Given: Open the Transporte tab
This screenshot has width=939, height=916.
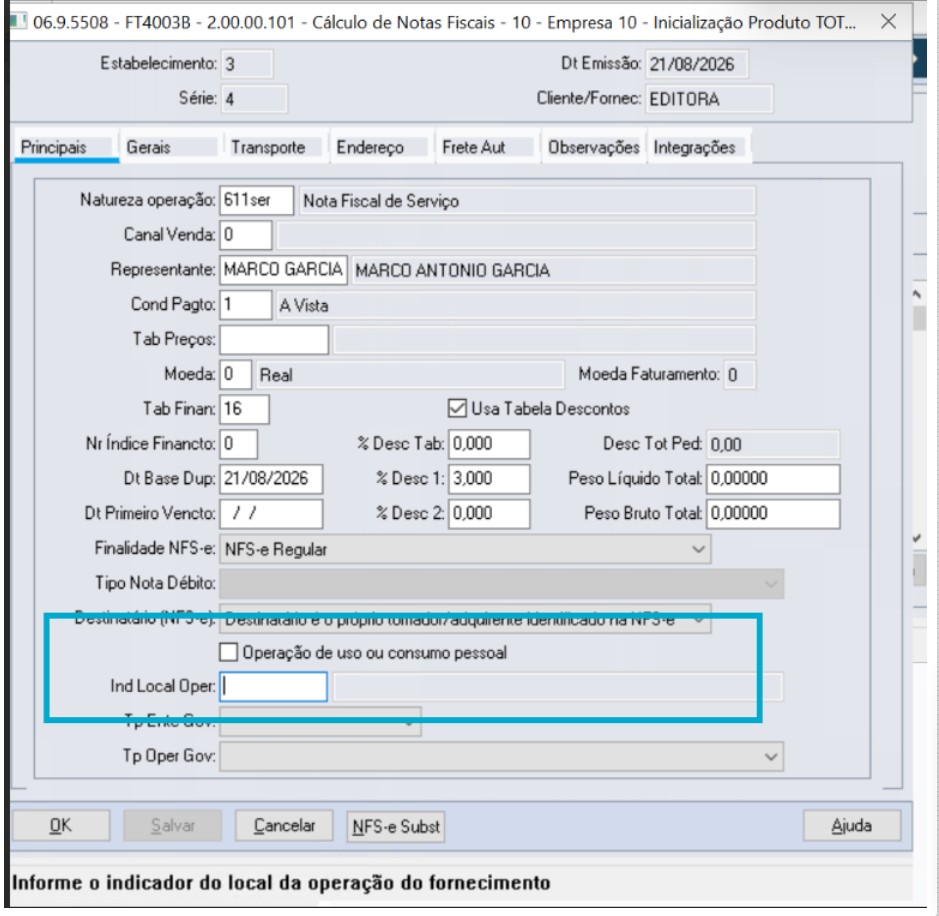Looking at the screenshot, I should click(x=275, y=147).
